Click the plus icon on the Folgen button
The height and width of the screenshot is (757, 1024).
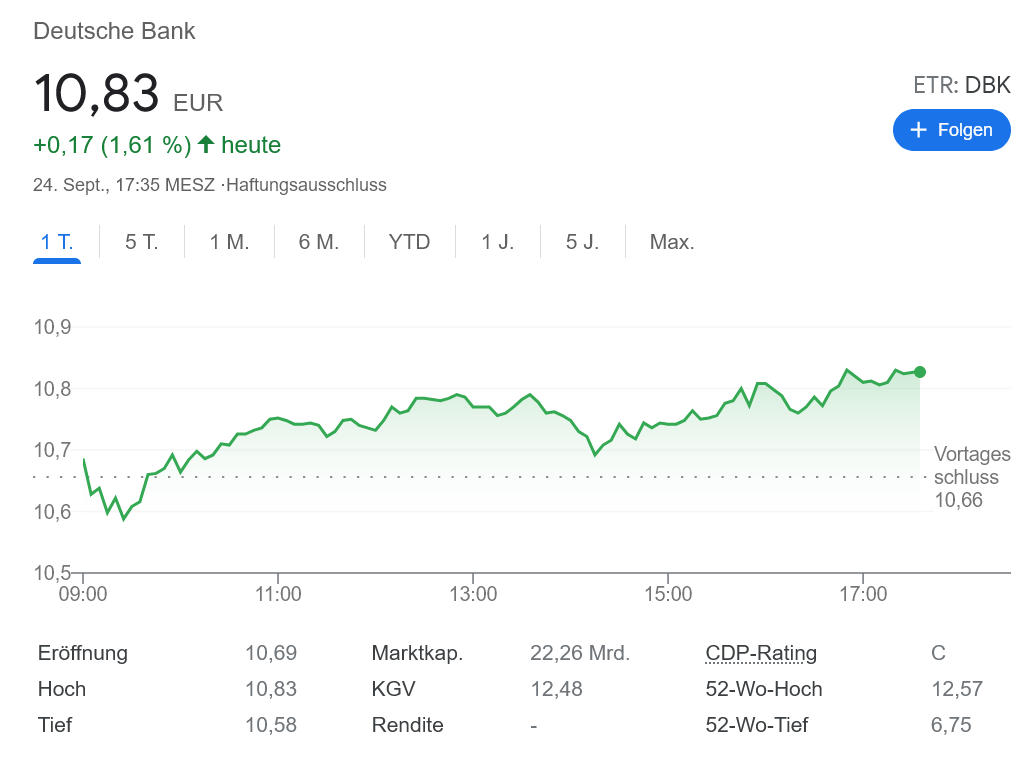[918, 130]
